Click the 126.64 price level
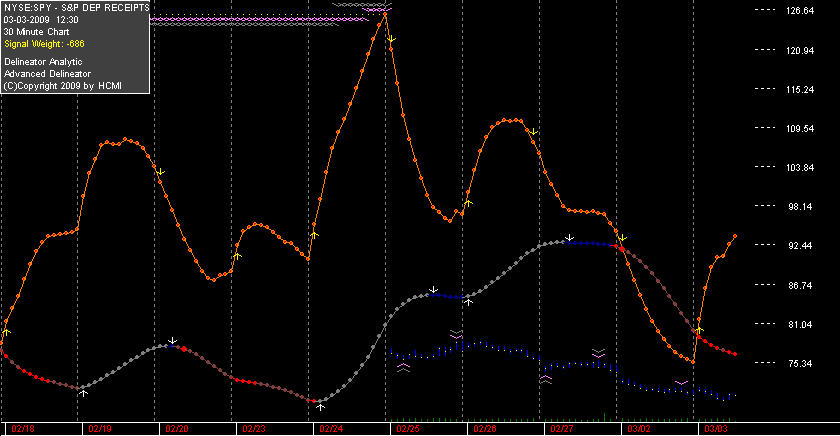Viewport: 840px width, 436px height. pyautogui.click(x=800, y=11)
